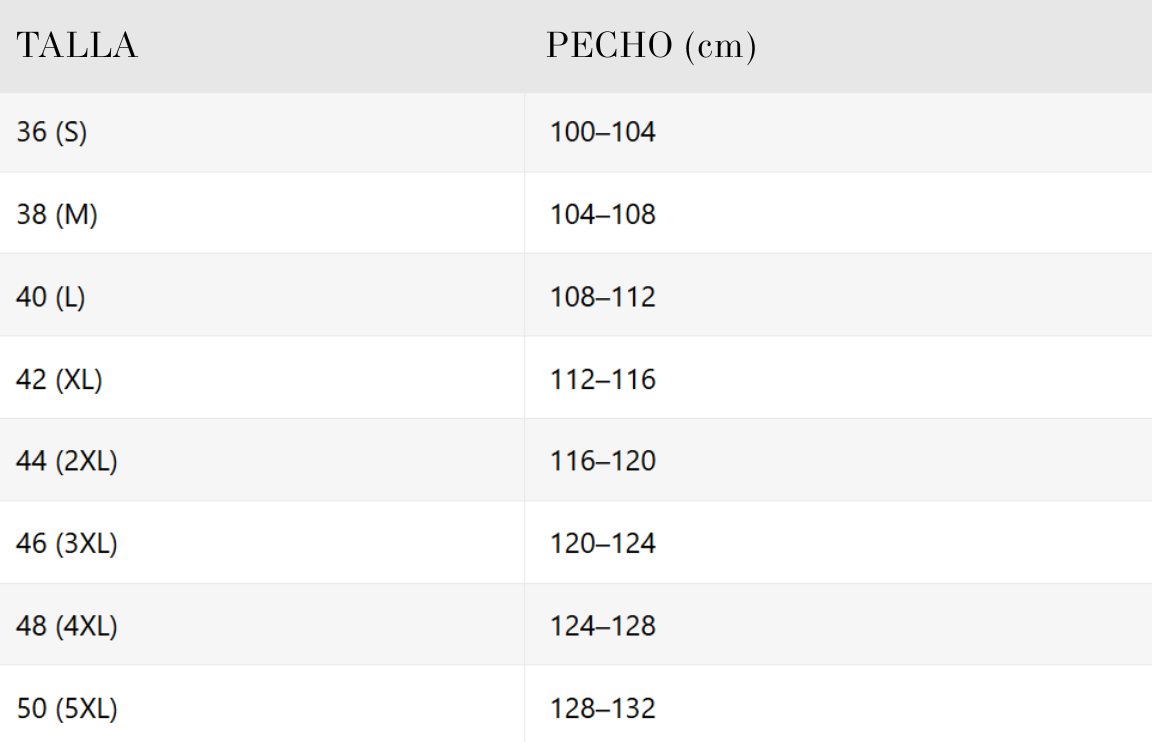Image resolution: width=1152 pixels, height=742 pixels.
Task: Click the TALLA column header
Action: click(77, 46)
